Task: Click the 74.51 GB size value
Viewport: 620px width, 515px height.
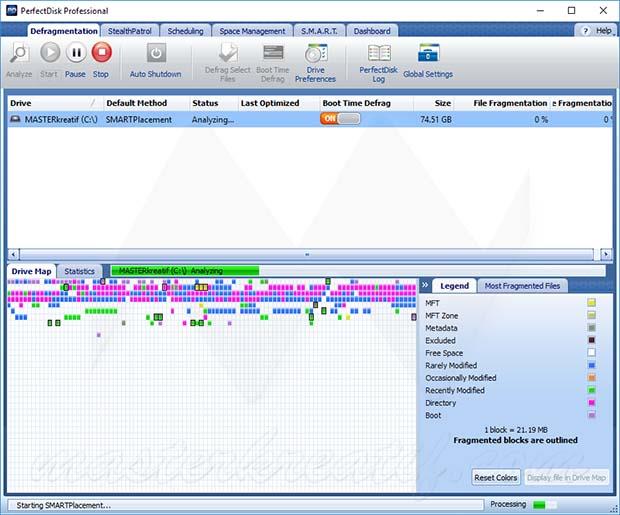Action: 436,119
